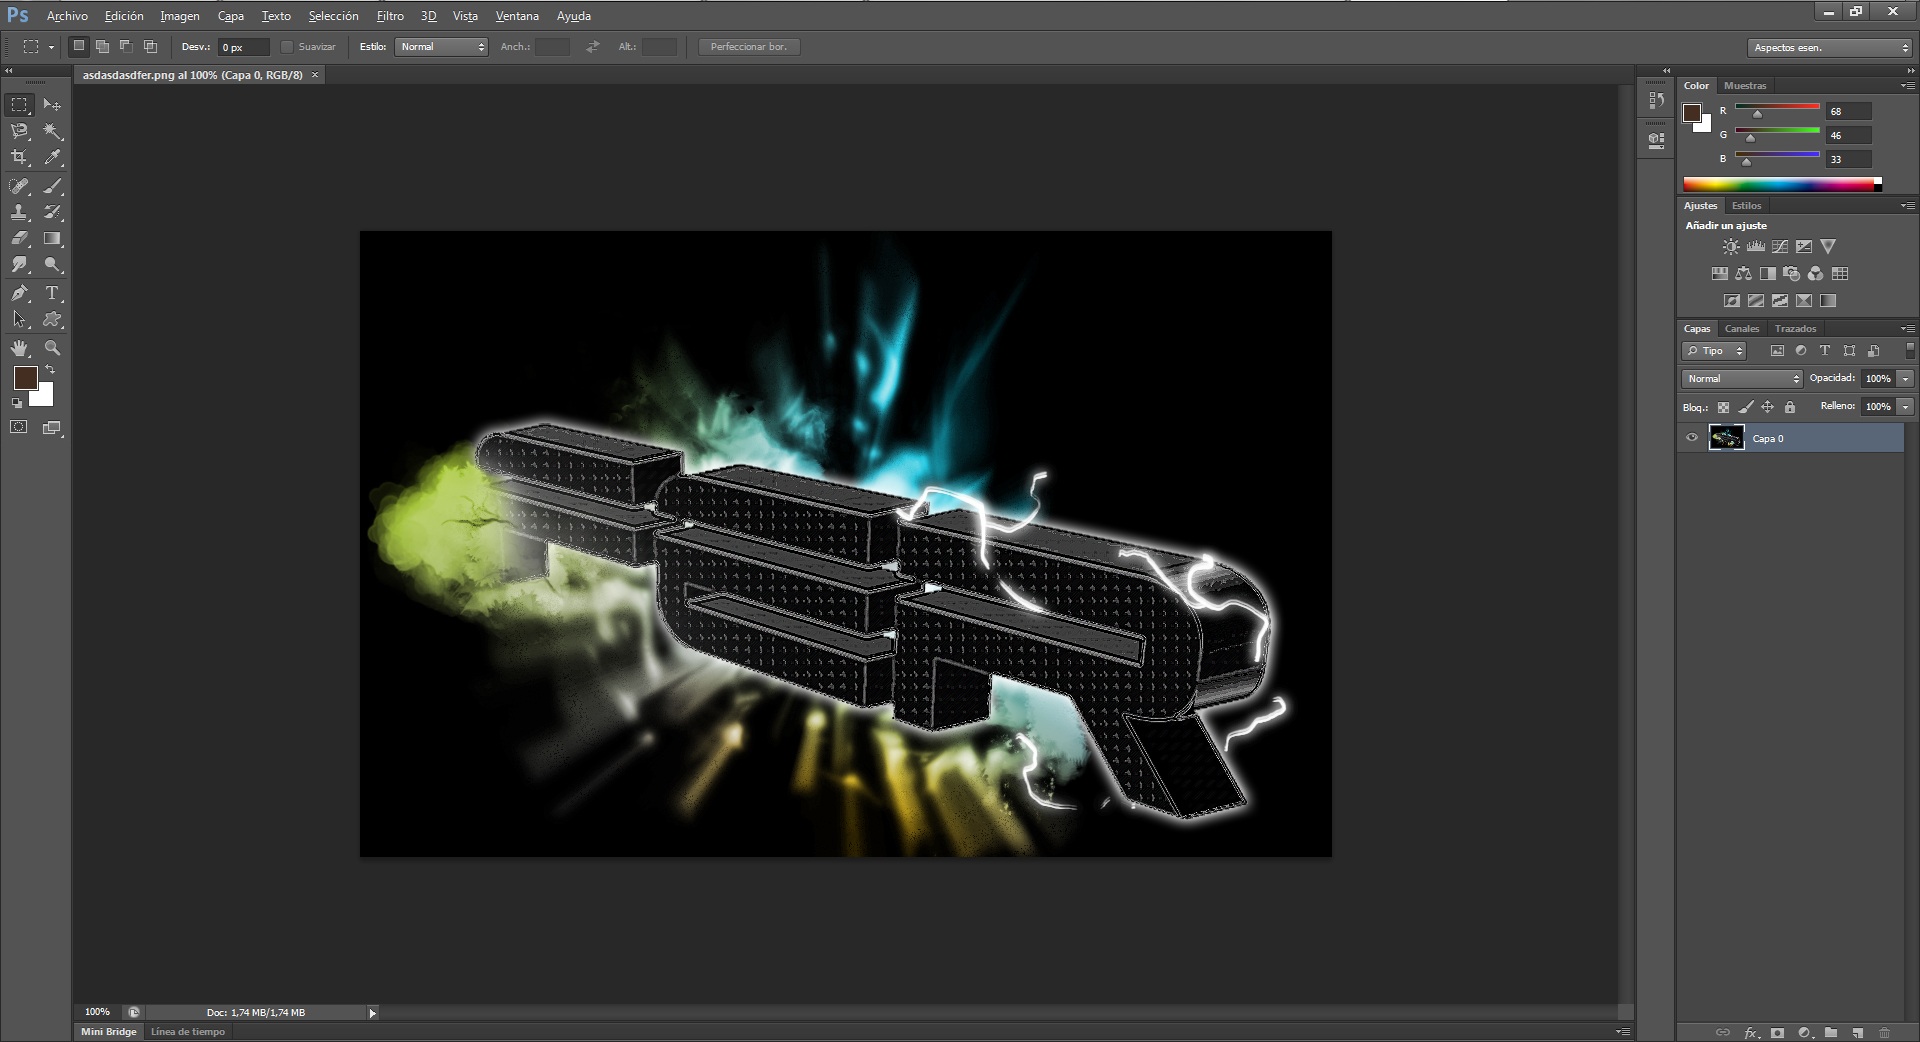Select the Eyedropper tool
The width and height of the screenshot is (1920, 1042).
[53, 157]
